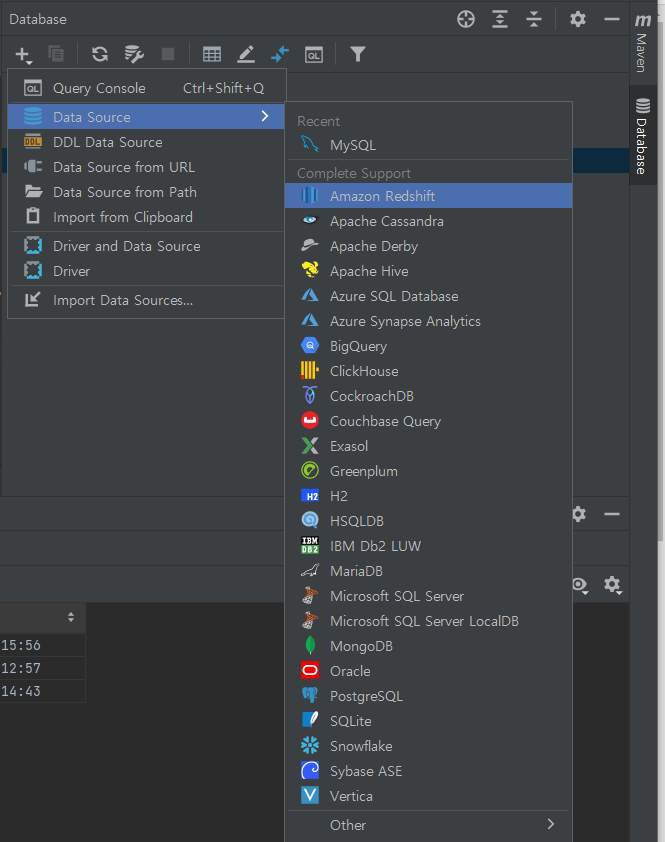This screenshot has width=665, height=842.
Task: Choose Driver and Data Source
Action: (146, 246)
